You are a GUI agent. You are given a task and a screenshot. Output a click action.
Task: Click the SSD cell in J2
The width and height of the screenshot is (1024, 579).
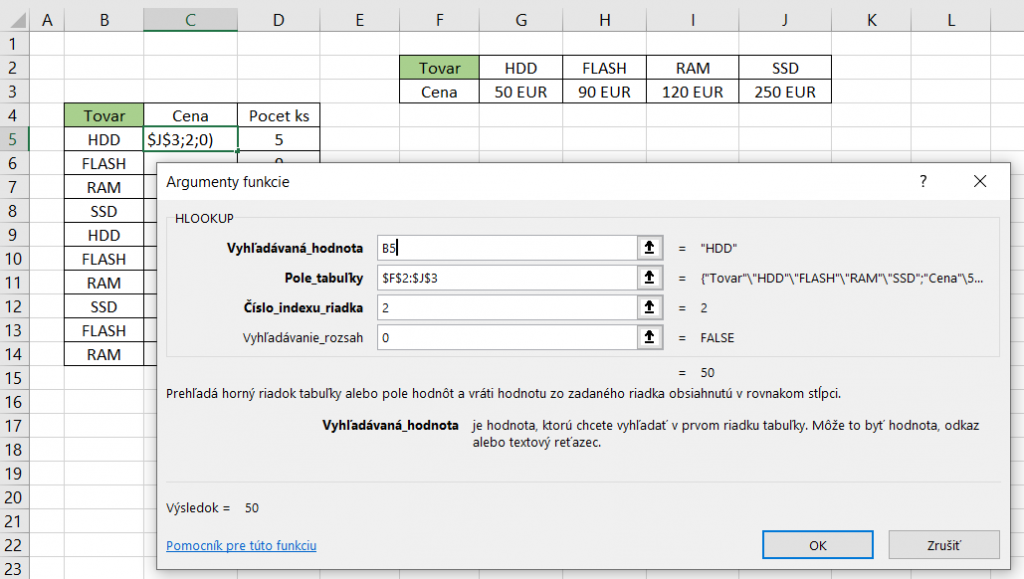point(785,68)
